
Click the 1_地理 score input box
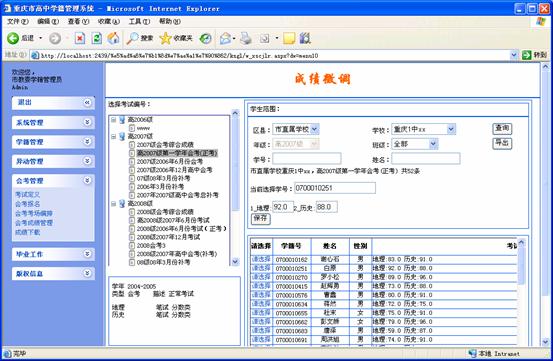coord(283,207)
